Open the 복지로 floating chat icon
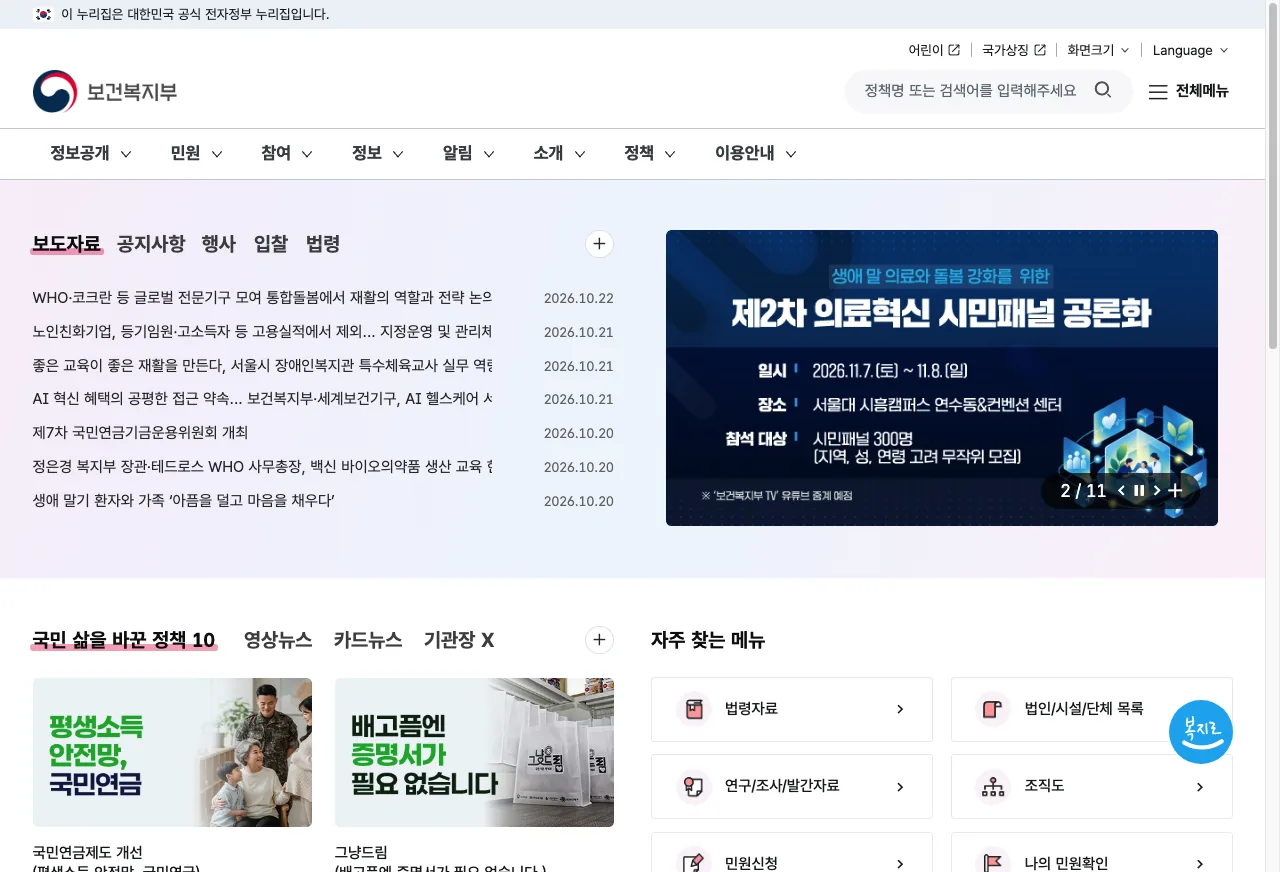 1201,732
